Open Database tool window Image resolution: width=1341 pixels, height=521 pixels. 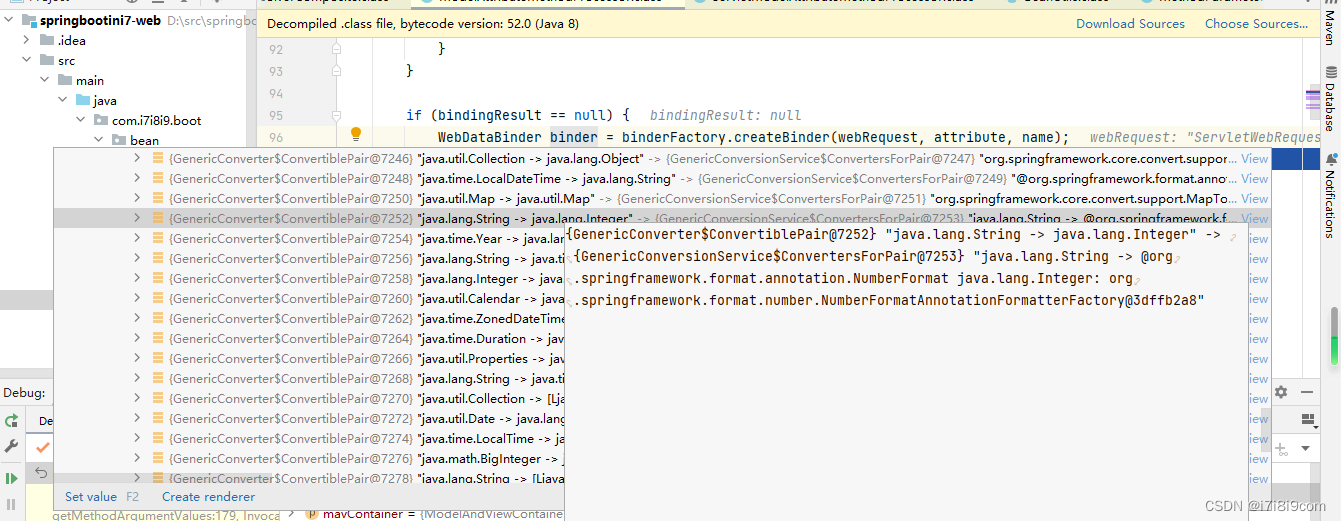pyautogui.click(x=1330, y=100)
